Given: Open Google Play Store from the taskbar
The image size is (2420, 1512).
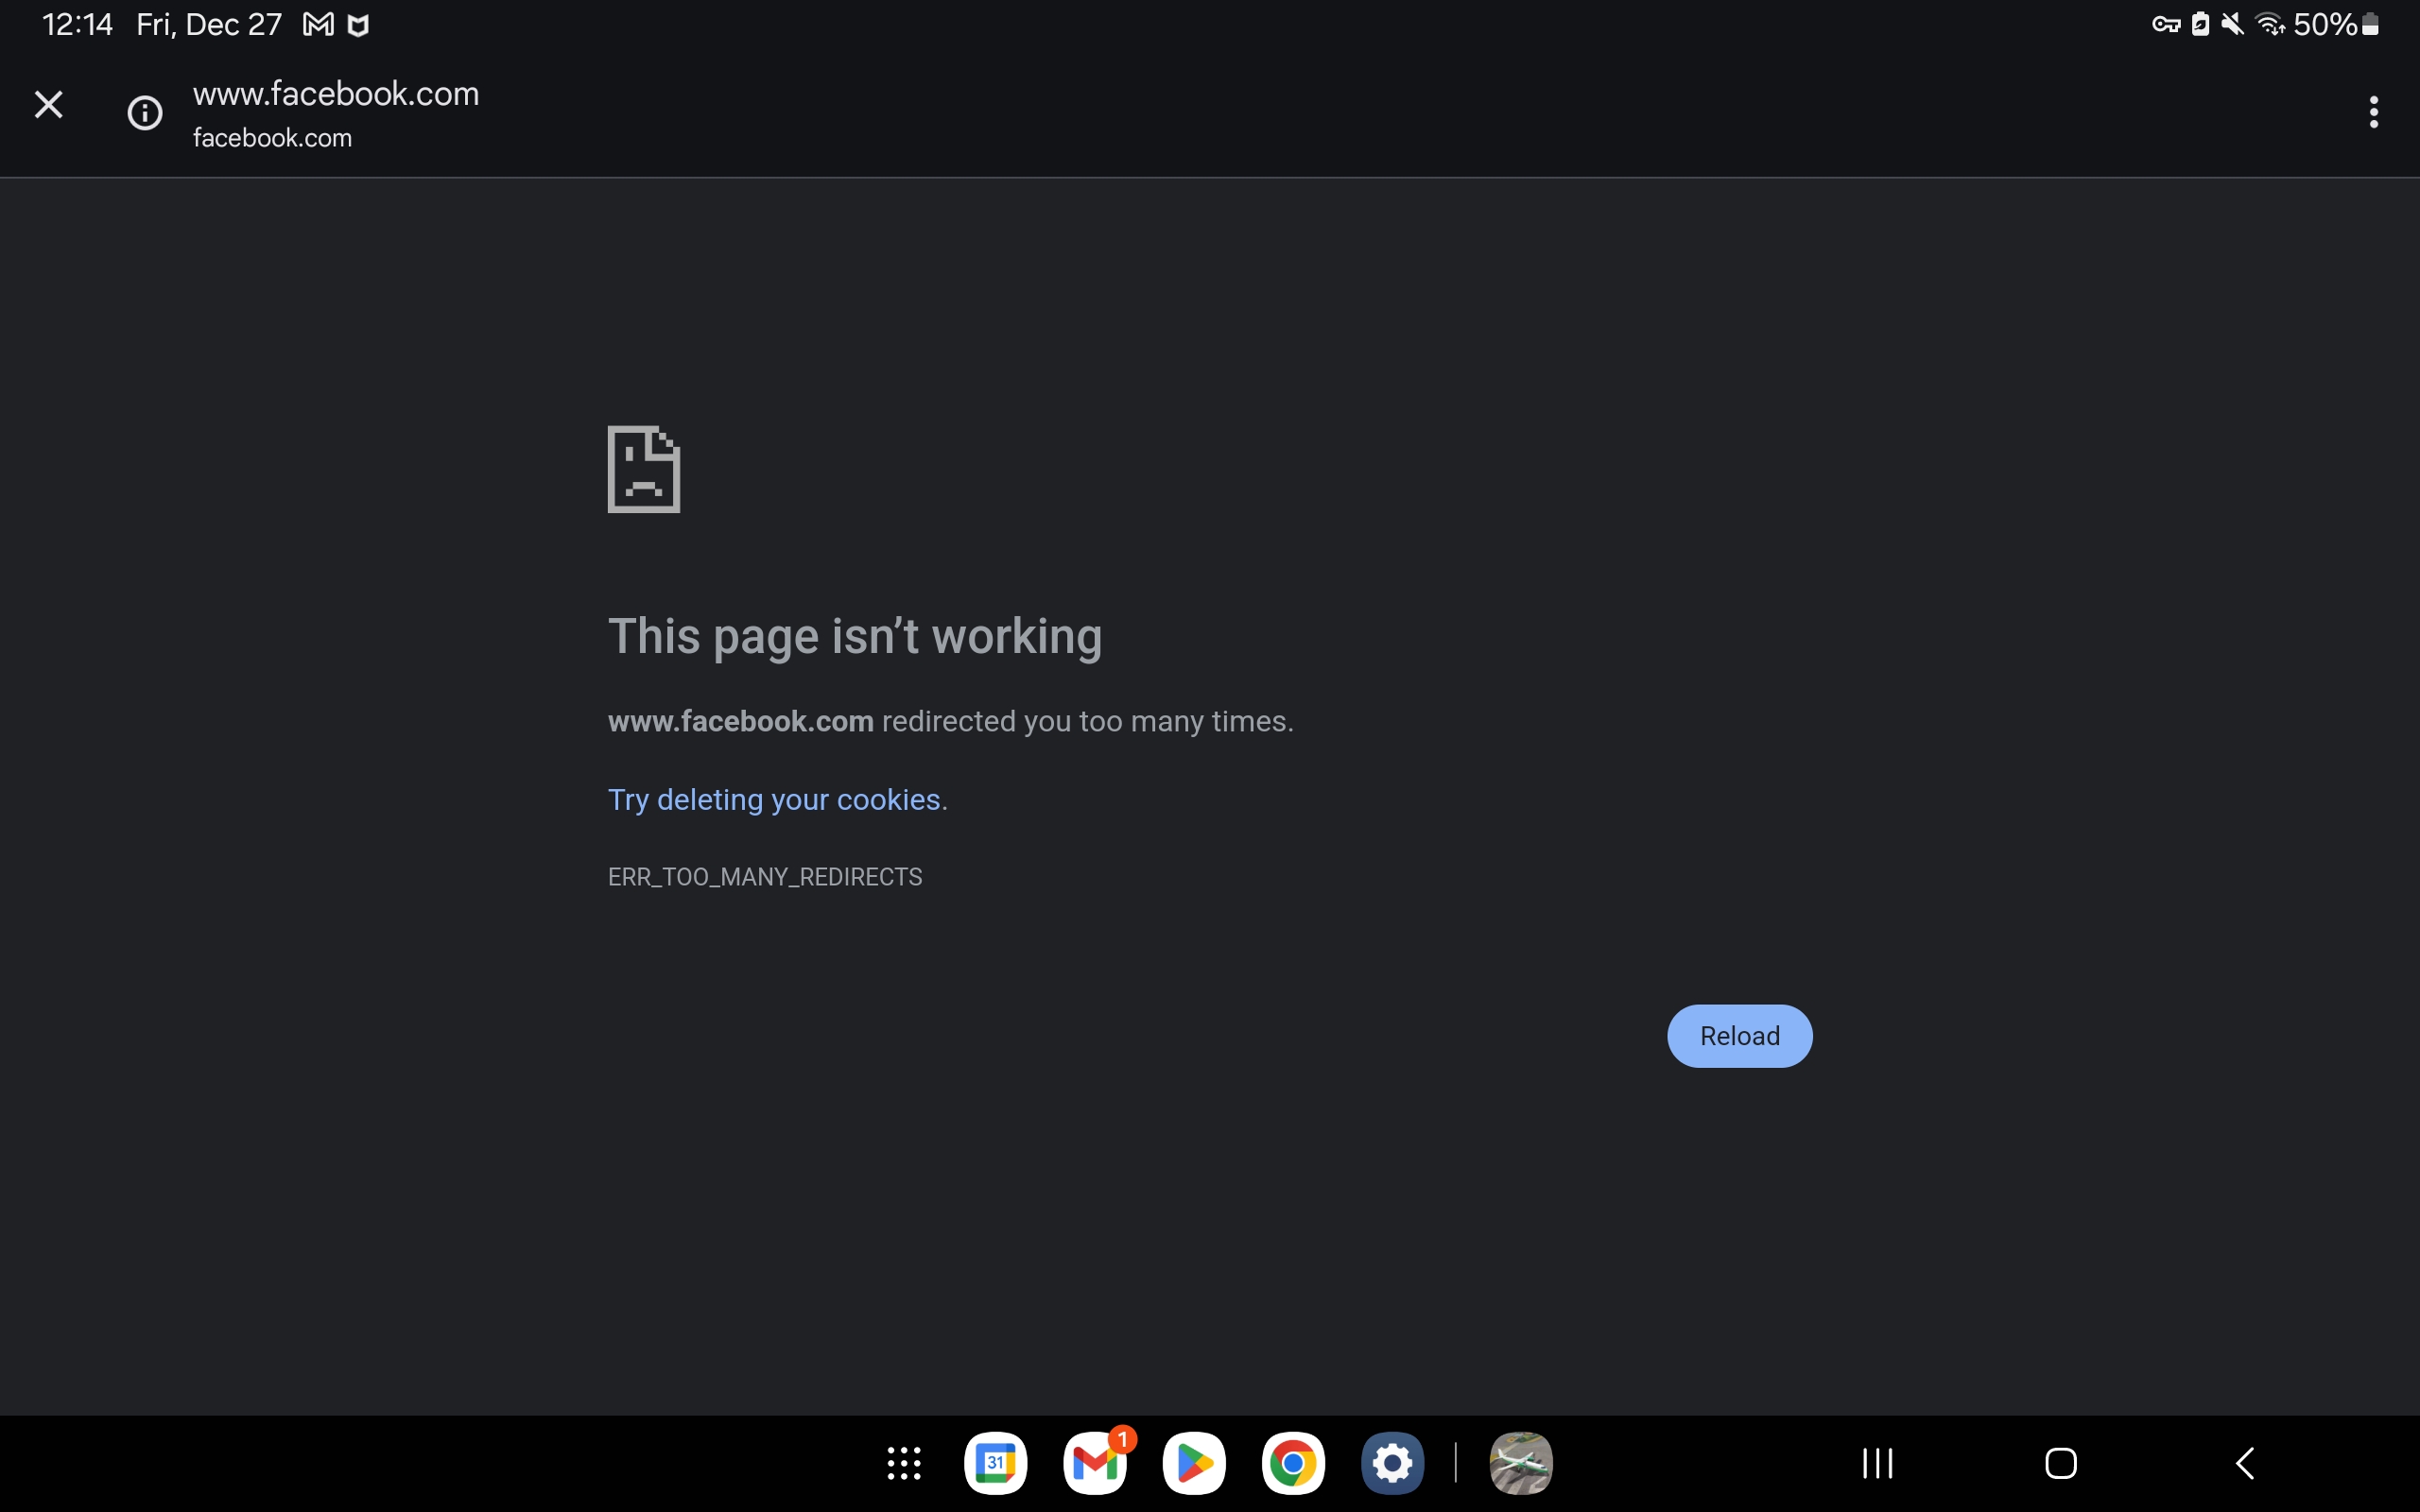Looking at the screenshot, I should pyautogui.click(x=1194, y=1463).
